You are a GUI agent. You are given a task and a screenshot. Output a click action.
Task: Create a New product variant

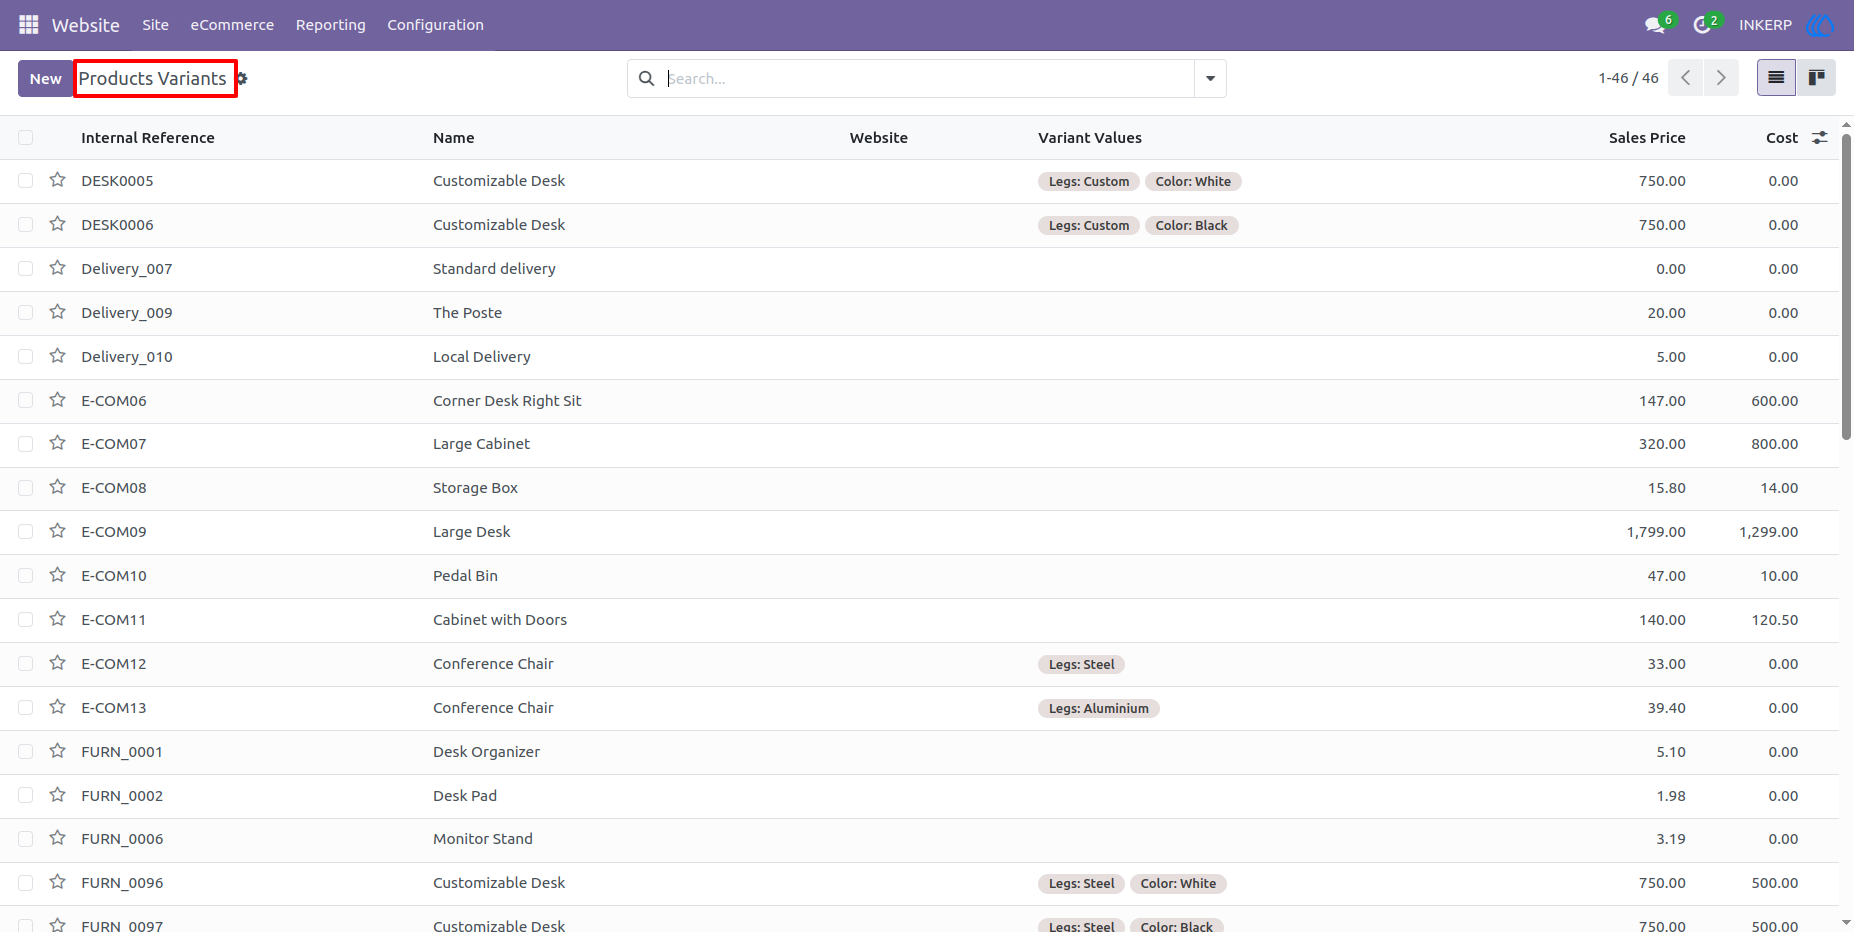pos(45,78)
